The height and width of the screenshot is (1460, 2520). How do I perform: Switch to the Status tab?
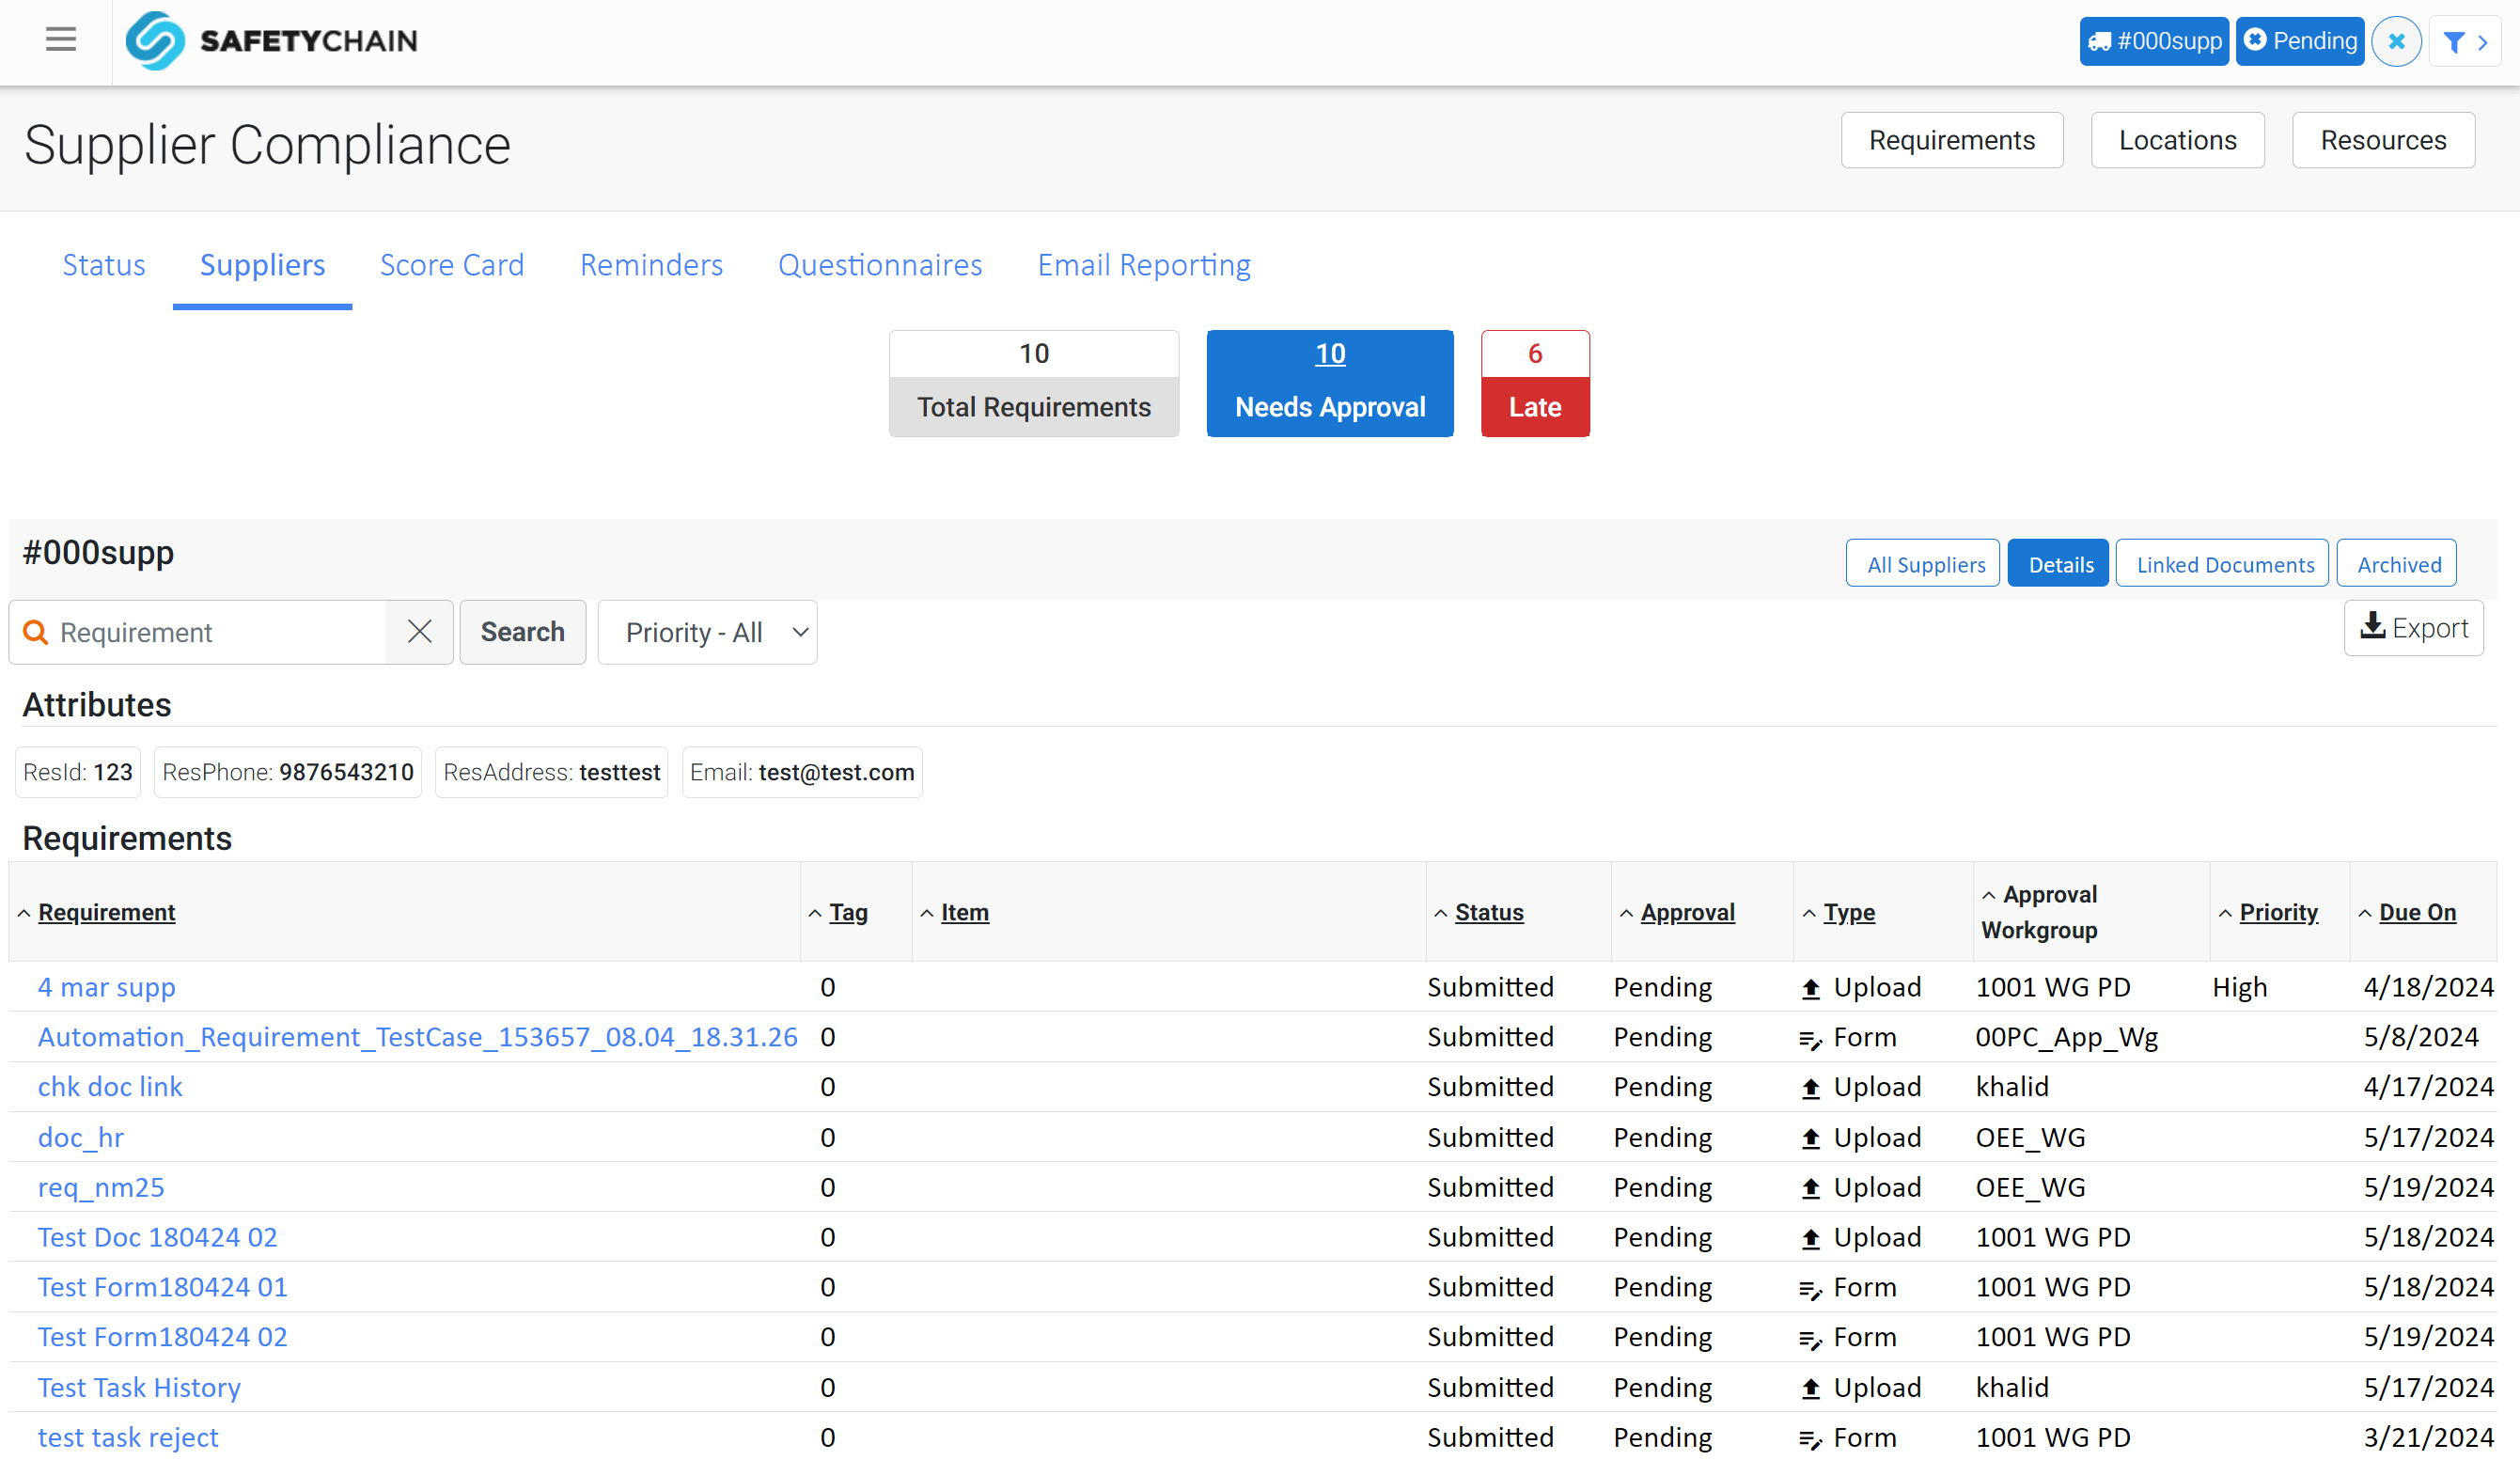[x=104, y=265]
